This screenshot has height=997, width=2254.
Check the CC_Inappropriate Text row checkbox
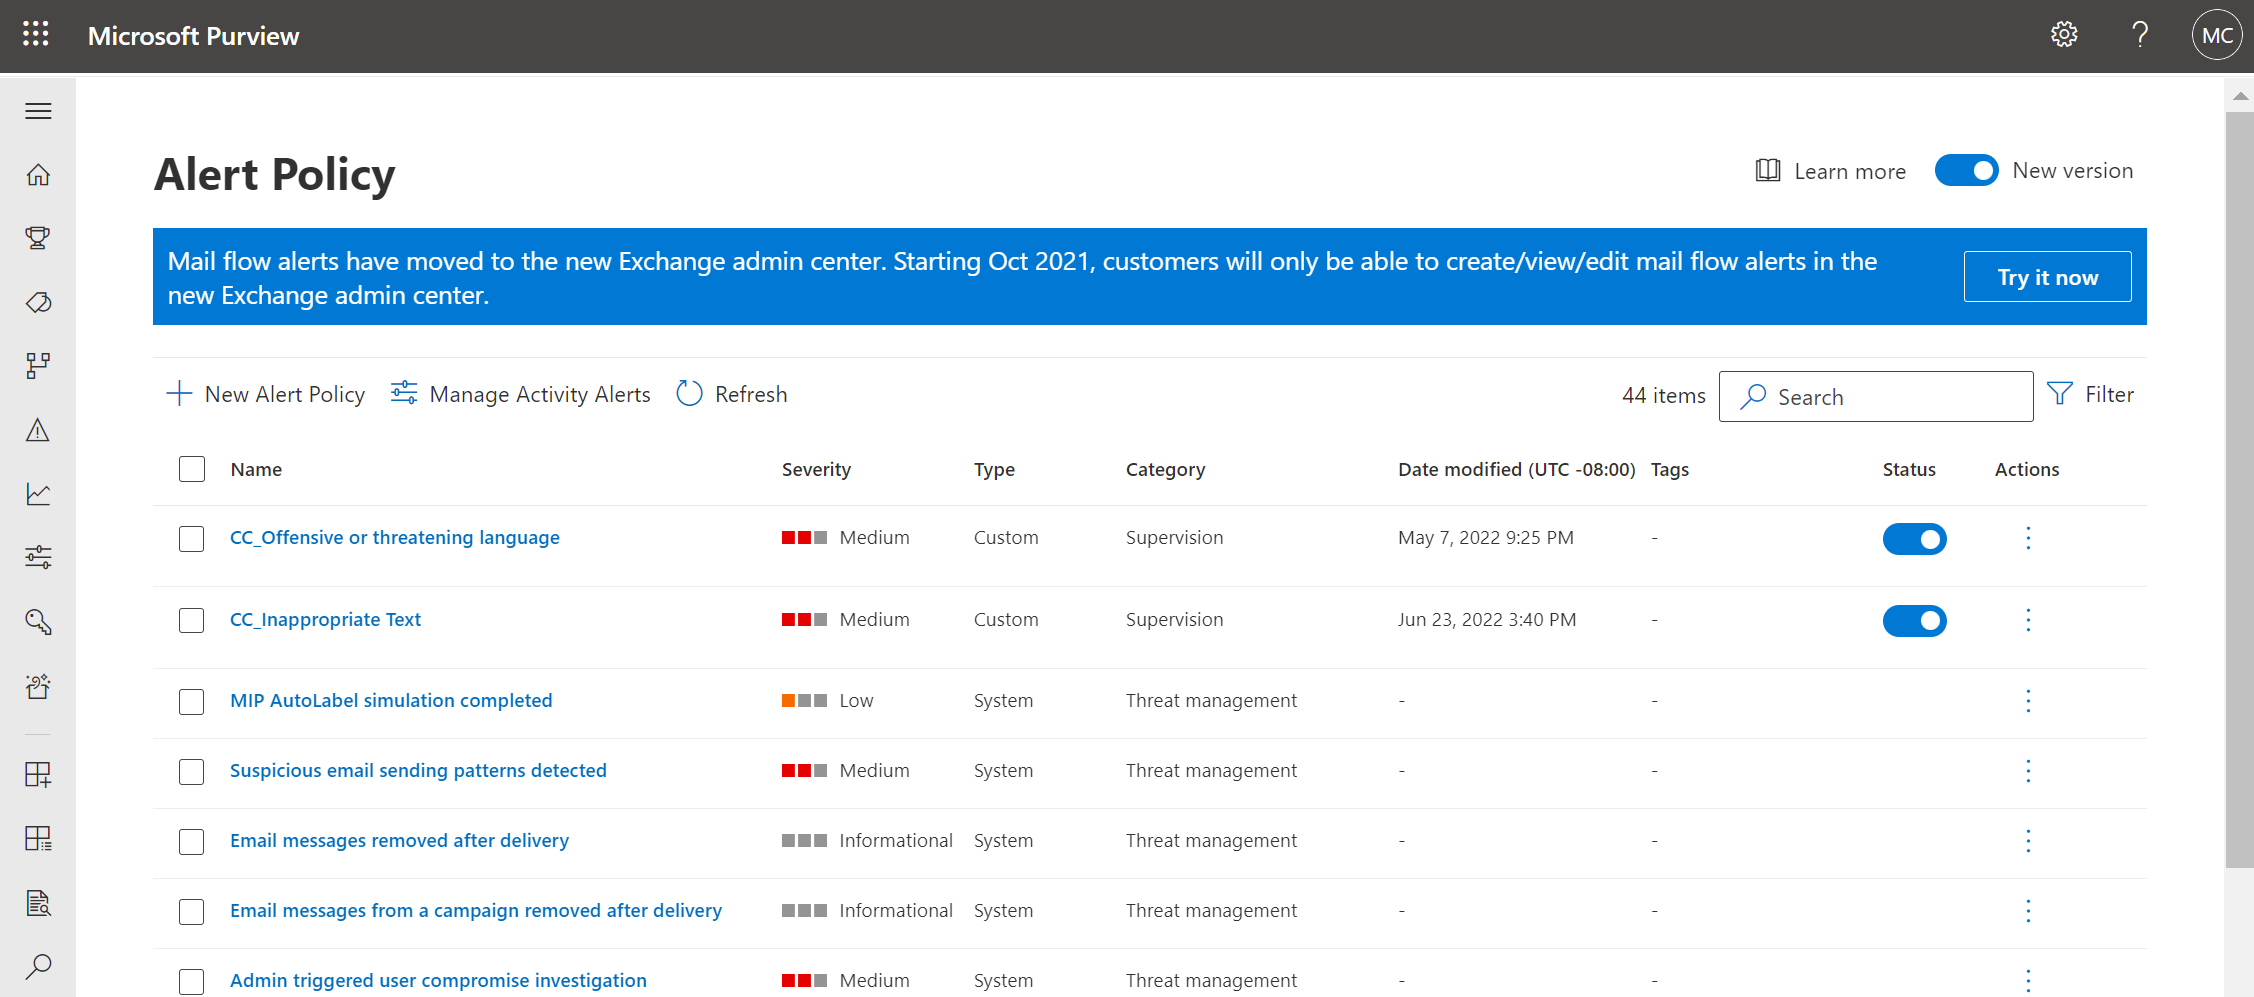tap(192, 620)
